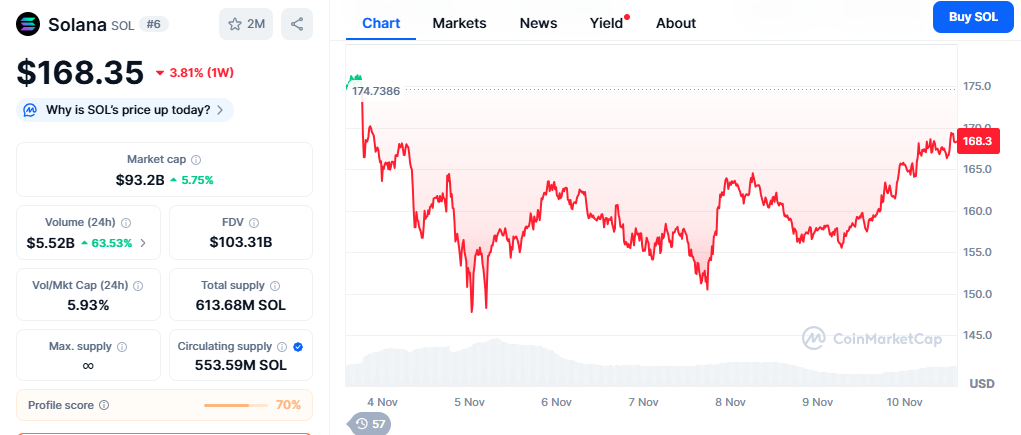Switch to the Markets tab
This screenshot has height=435, width=1021.
tap(459, 23)
